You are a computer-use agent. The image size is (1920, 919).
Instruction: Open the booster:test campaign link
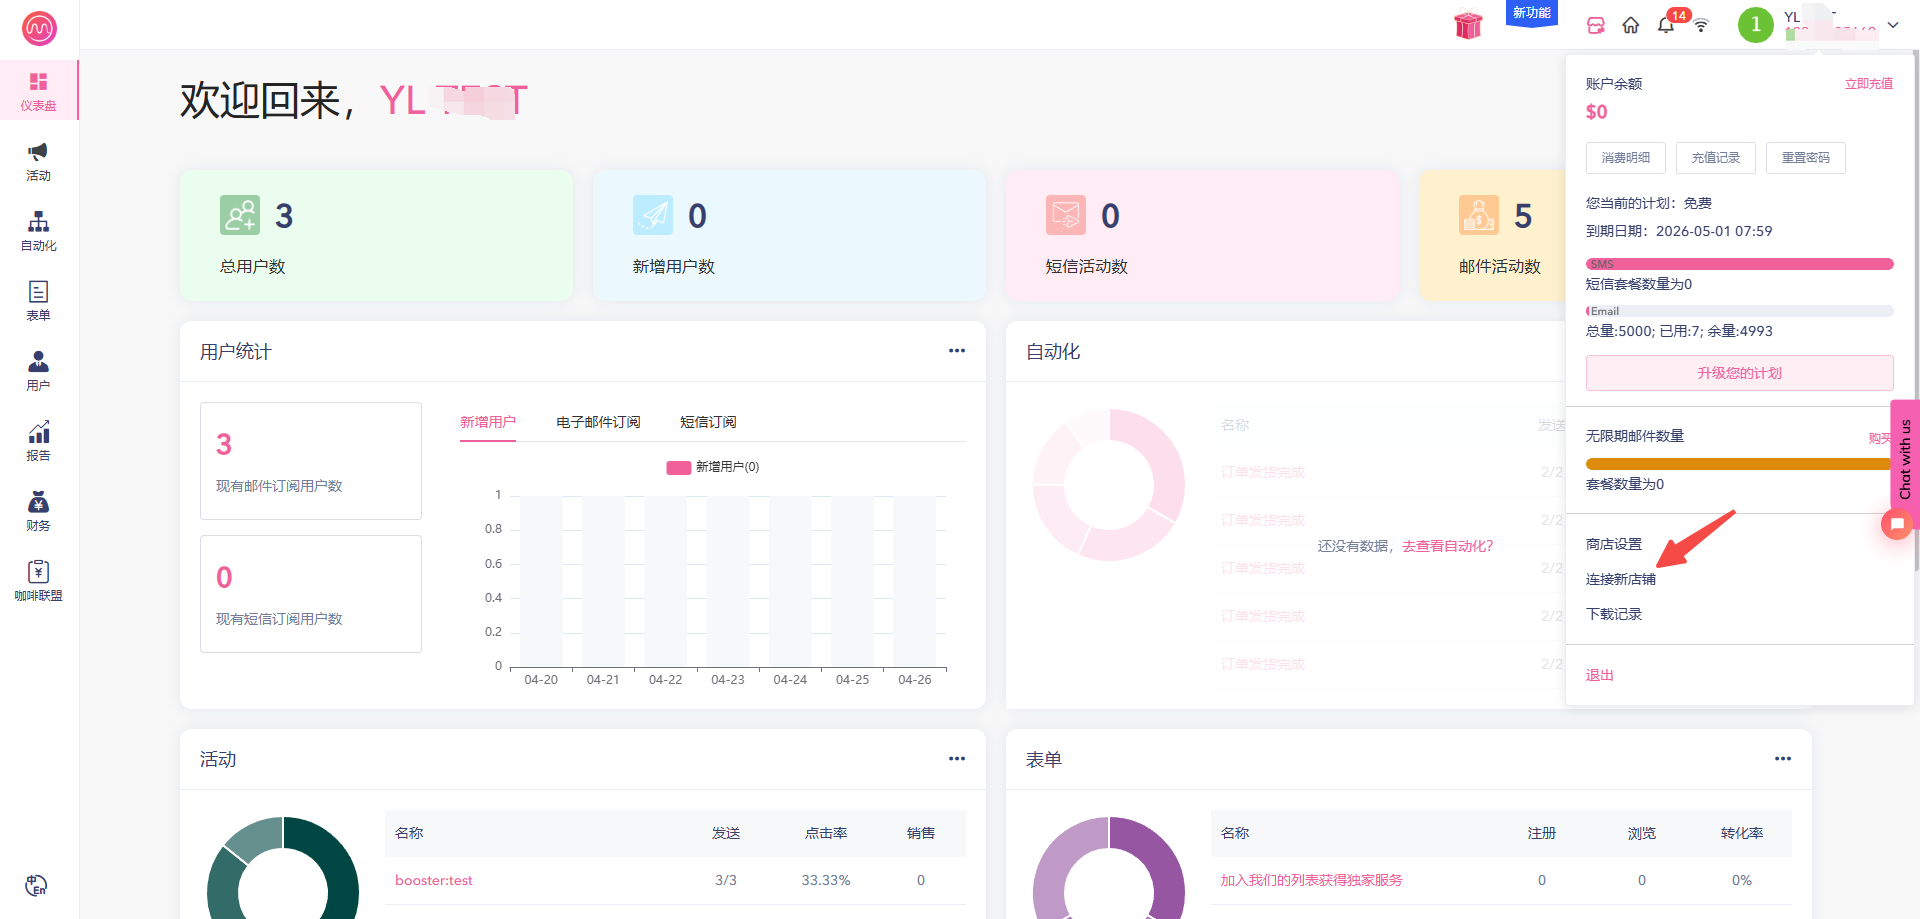pyautogui.click(x=434, y=880)
